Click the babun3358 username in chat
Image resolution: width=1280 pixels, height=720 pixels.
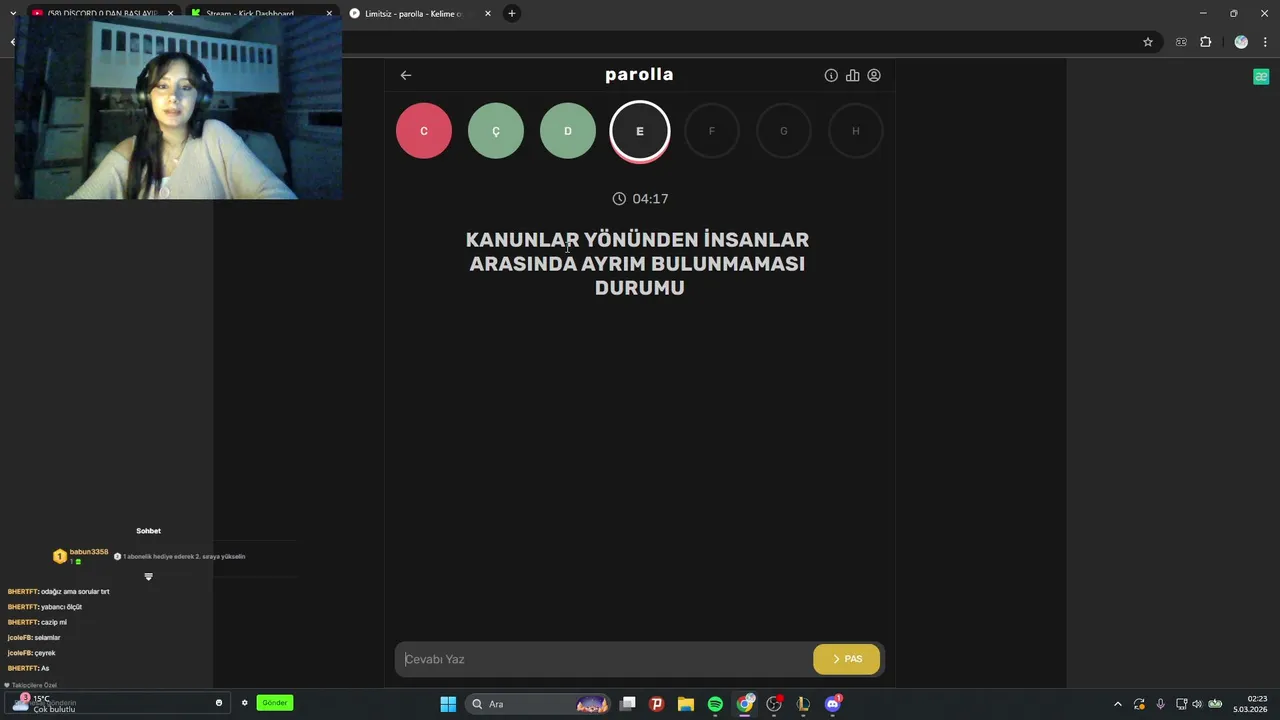pyautogui.click(x=89, y=552)
